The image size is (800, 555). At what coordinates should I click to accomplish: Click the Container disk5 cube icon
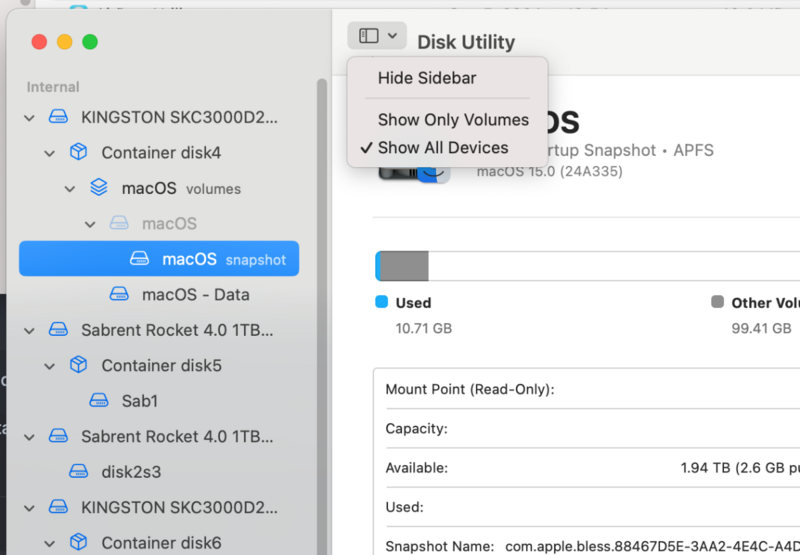coord(79,365)
